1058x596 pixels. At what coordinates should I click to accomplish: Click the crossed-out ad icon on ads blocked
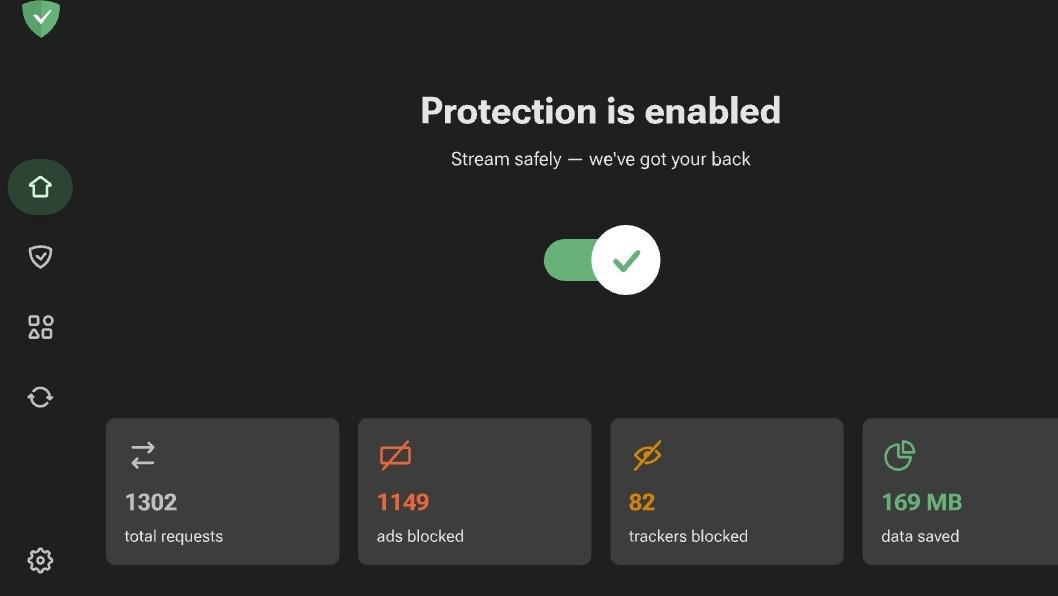394,455
